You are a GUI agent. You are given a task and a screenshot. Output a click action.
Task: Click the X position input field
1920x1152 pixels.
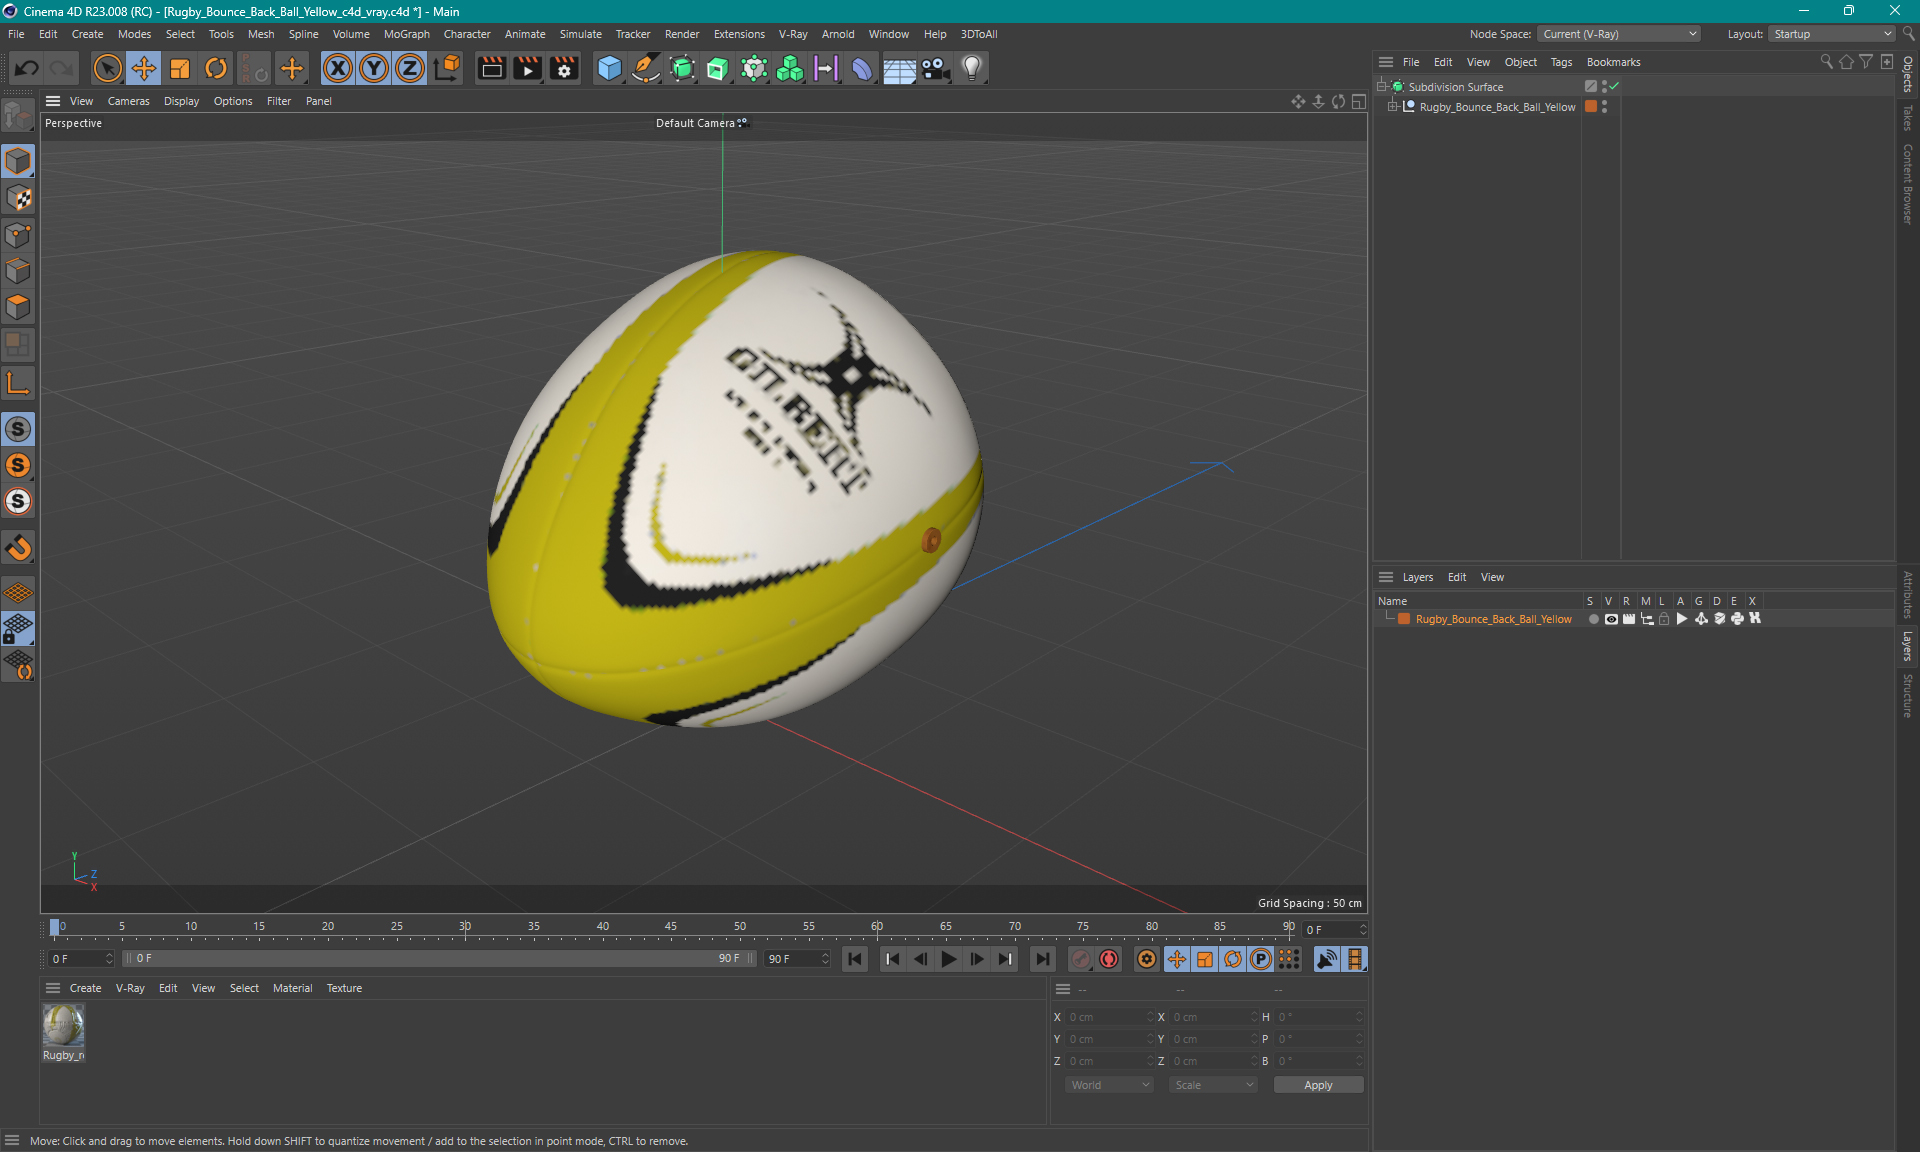click(x=1109, y=1017)
